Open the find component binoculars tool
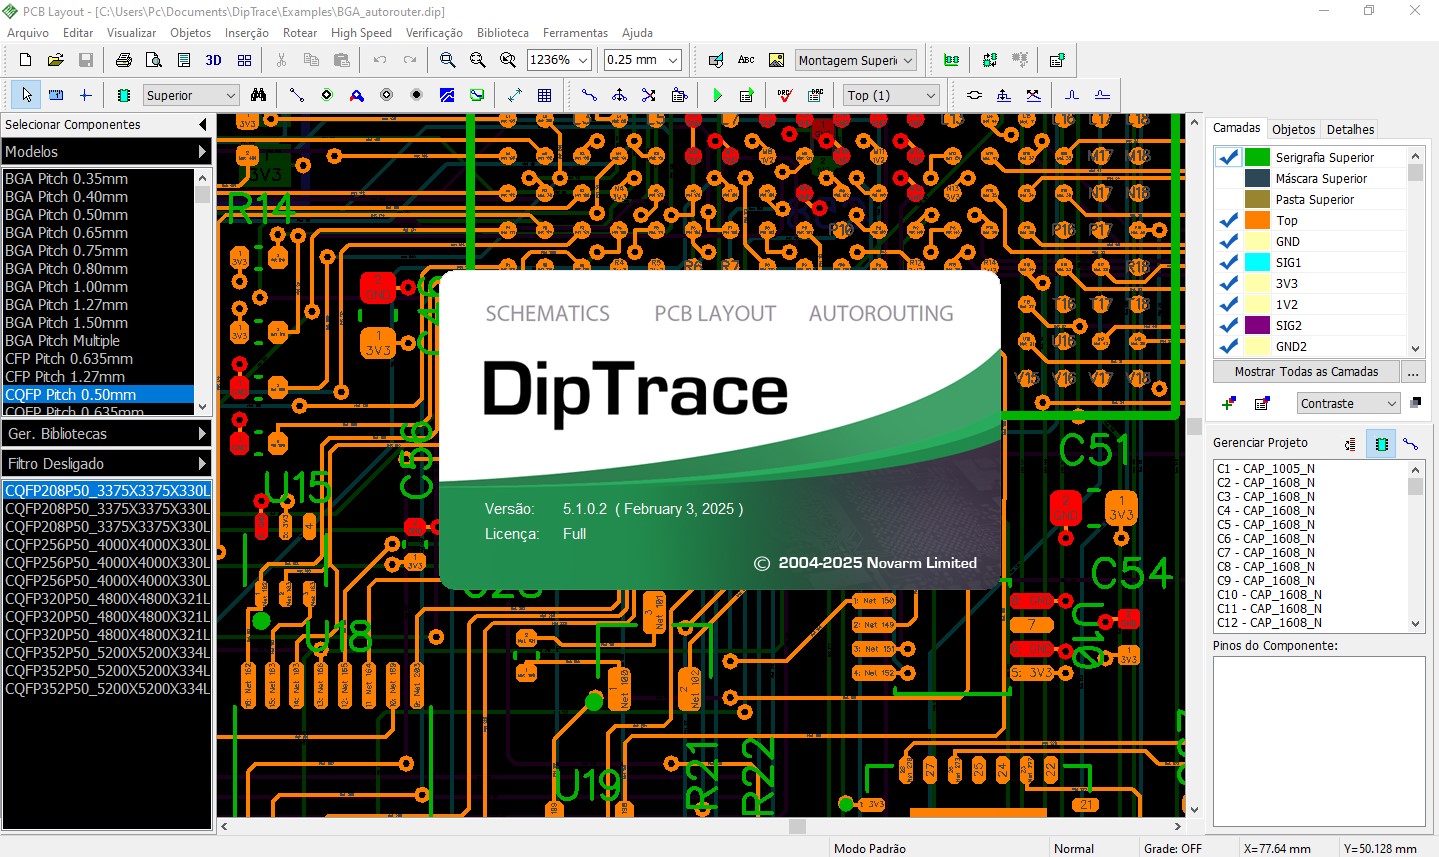This screenshot has height=857, width=1439. pyautogui.click(x=259, y=95)
